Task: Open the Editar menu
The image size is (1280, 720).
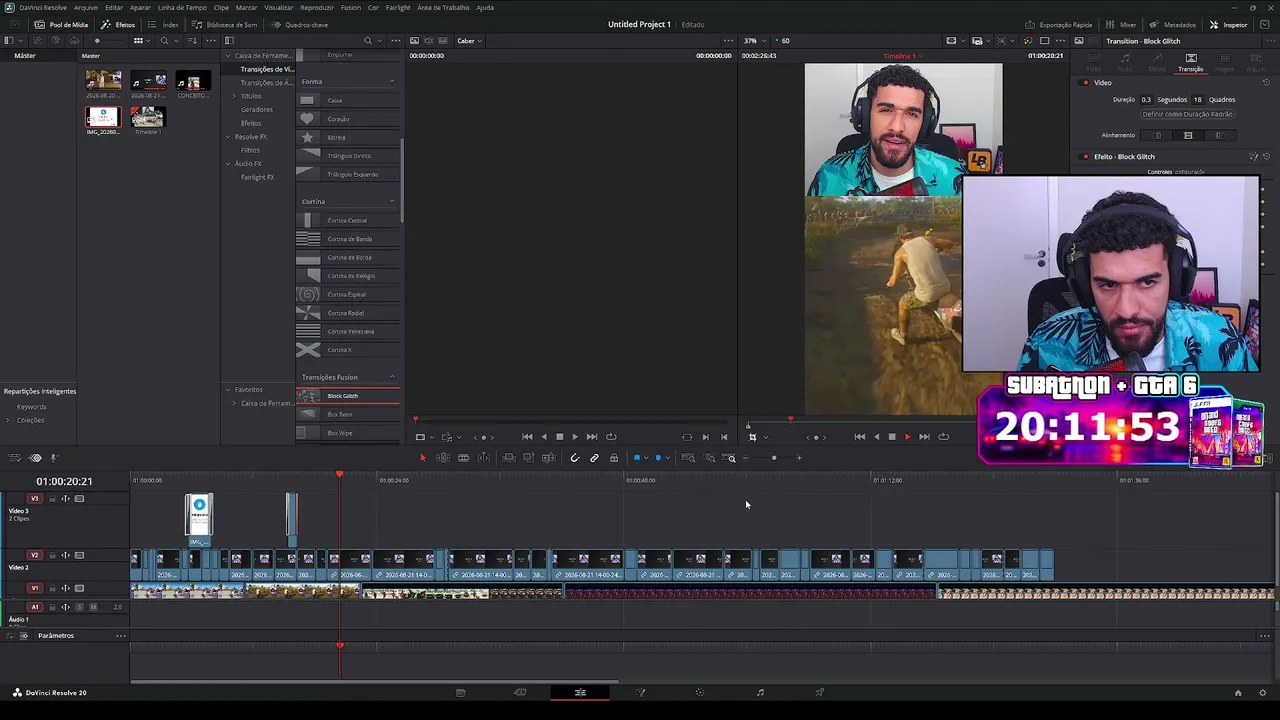Action: (114, 7)
